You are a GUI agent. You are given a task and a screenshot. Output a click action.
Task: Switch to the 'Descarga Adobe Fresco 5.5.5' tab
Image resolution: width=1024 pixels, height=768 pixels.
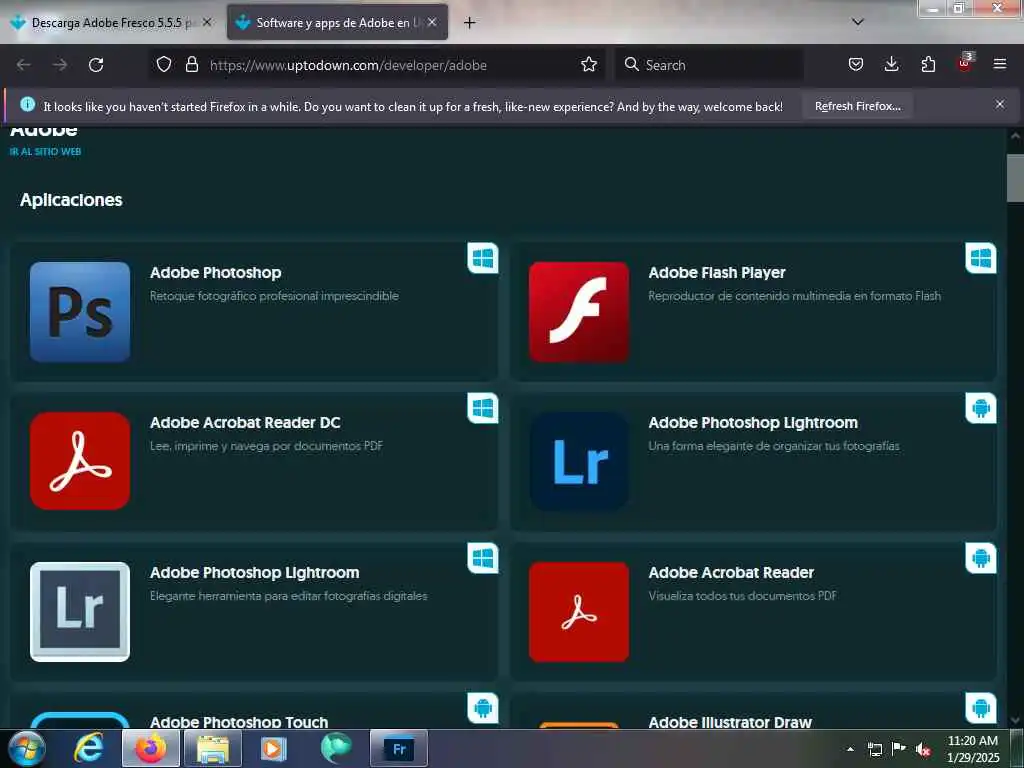[111, 23]
